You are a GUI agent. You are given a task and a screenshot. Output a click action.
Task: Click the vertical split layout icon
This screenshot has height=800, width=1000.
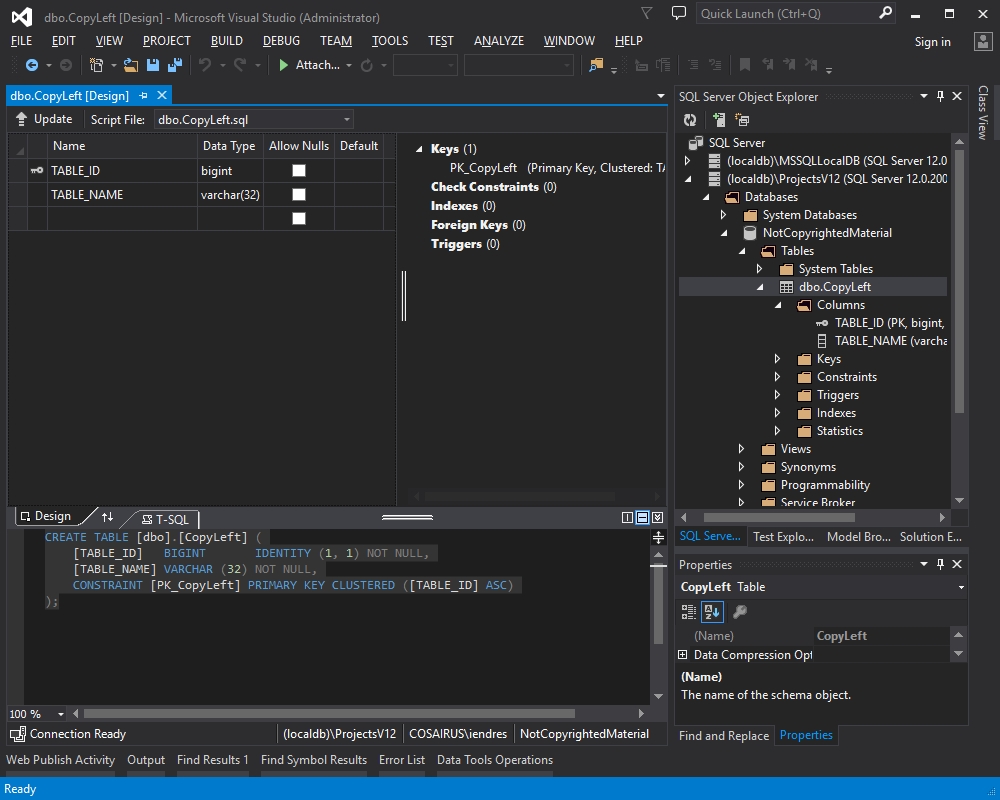tap(627, 517)
